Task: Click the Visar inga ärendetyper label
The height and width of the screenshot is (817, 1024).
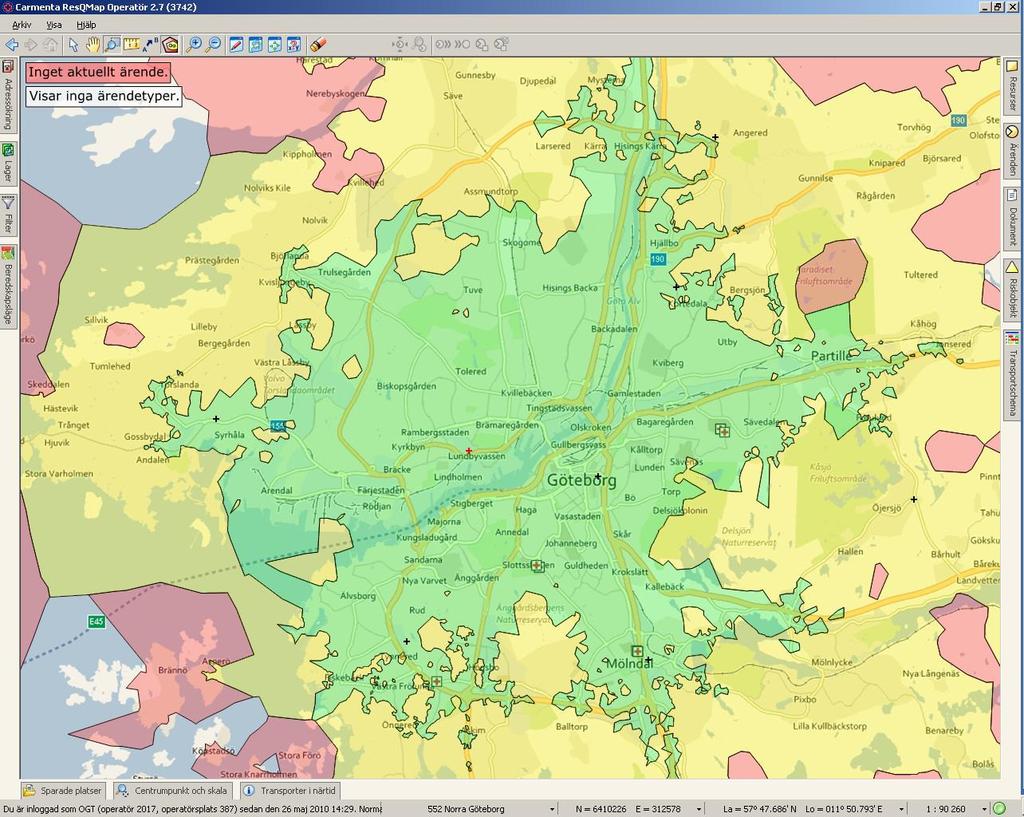Action: 104,96
